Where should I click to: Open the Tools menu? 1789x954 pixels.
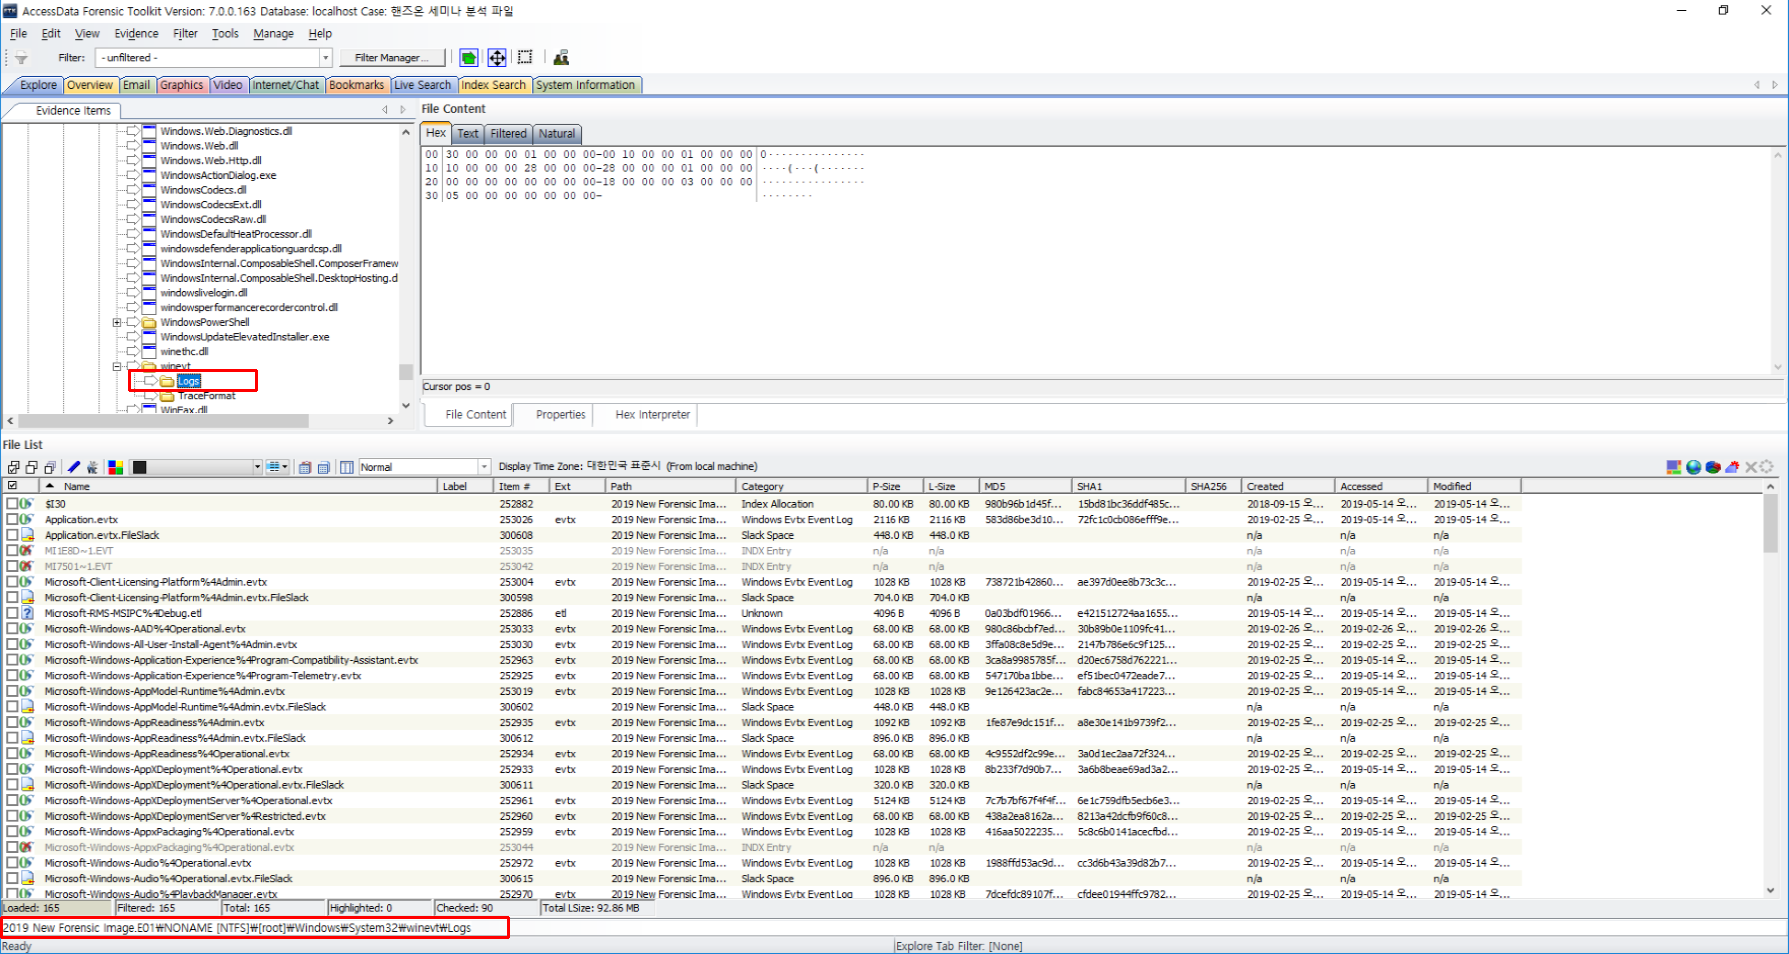225,33
